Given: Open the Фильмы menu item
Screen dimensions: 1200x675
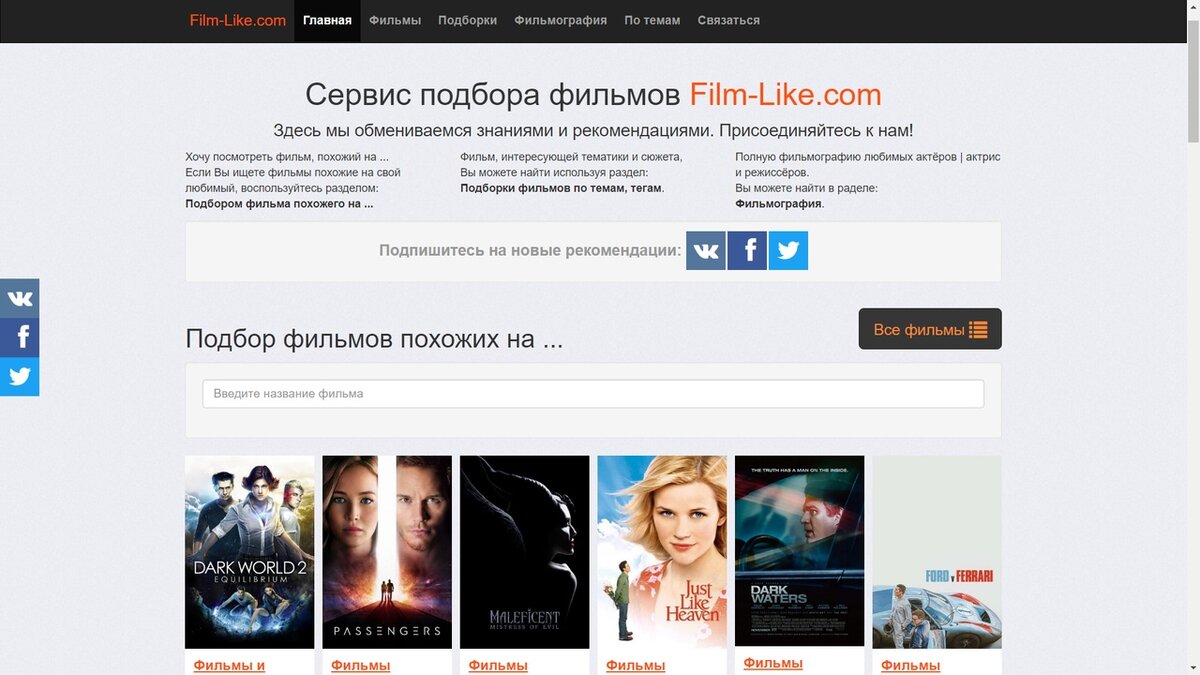Looking at the screenshot, I should click(395, 20).
